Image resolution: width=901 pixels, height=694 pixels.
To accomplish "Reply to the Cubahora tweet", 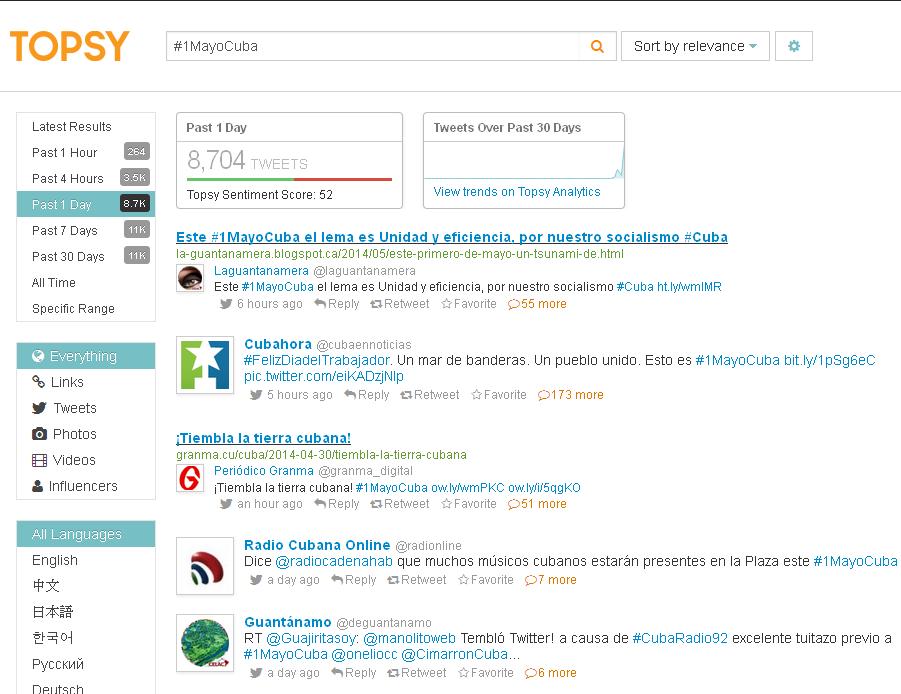I will coord(366,395).
